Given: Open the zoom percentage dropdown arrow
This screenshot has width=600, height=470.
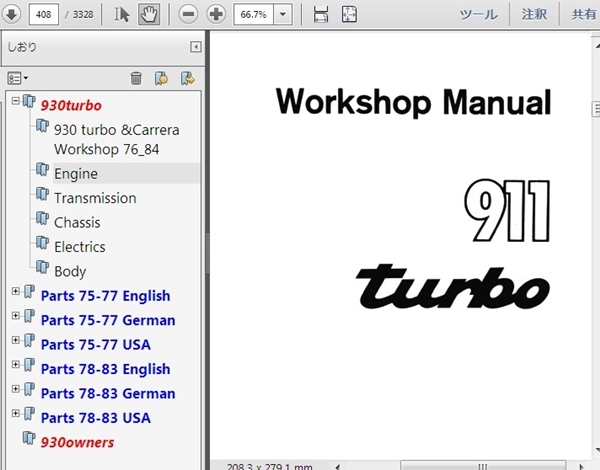Looking at the screenshot, I should point(283,15).
